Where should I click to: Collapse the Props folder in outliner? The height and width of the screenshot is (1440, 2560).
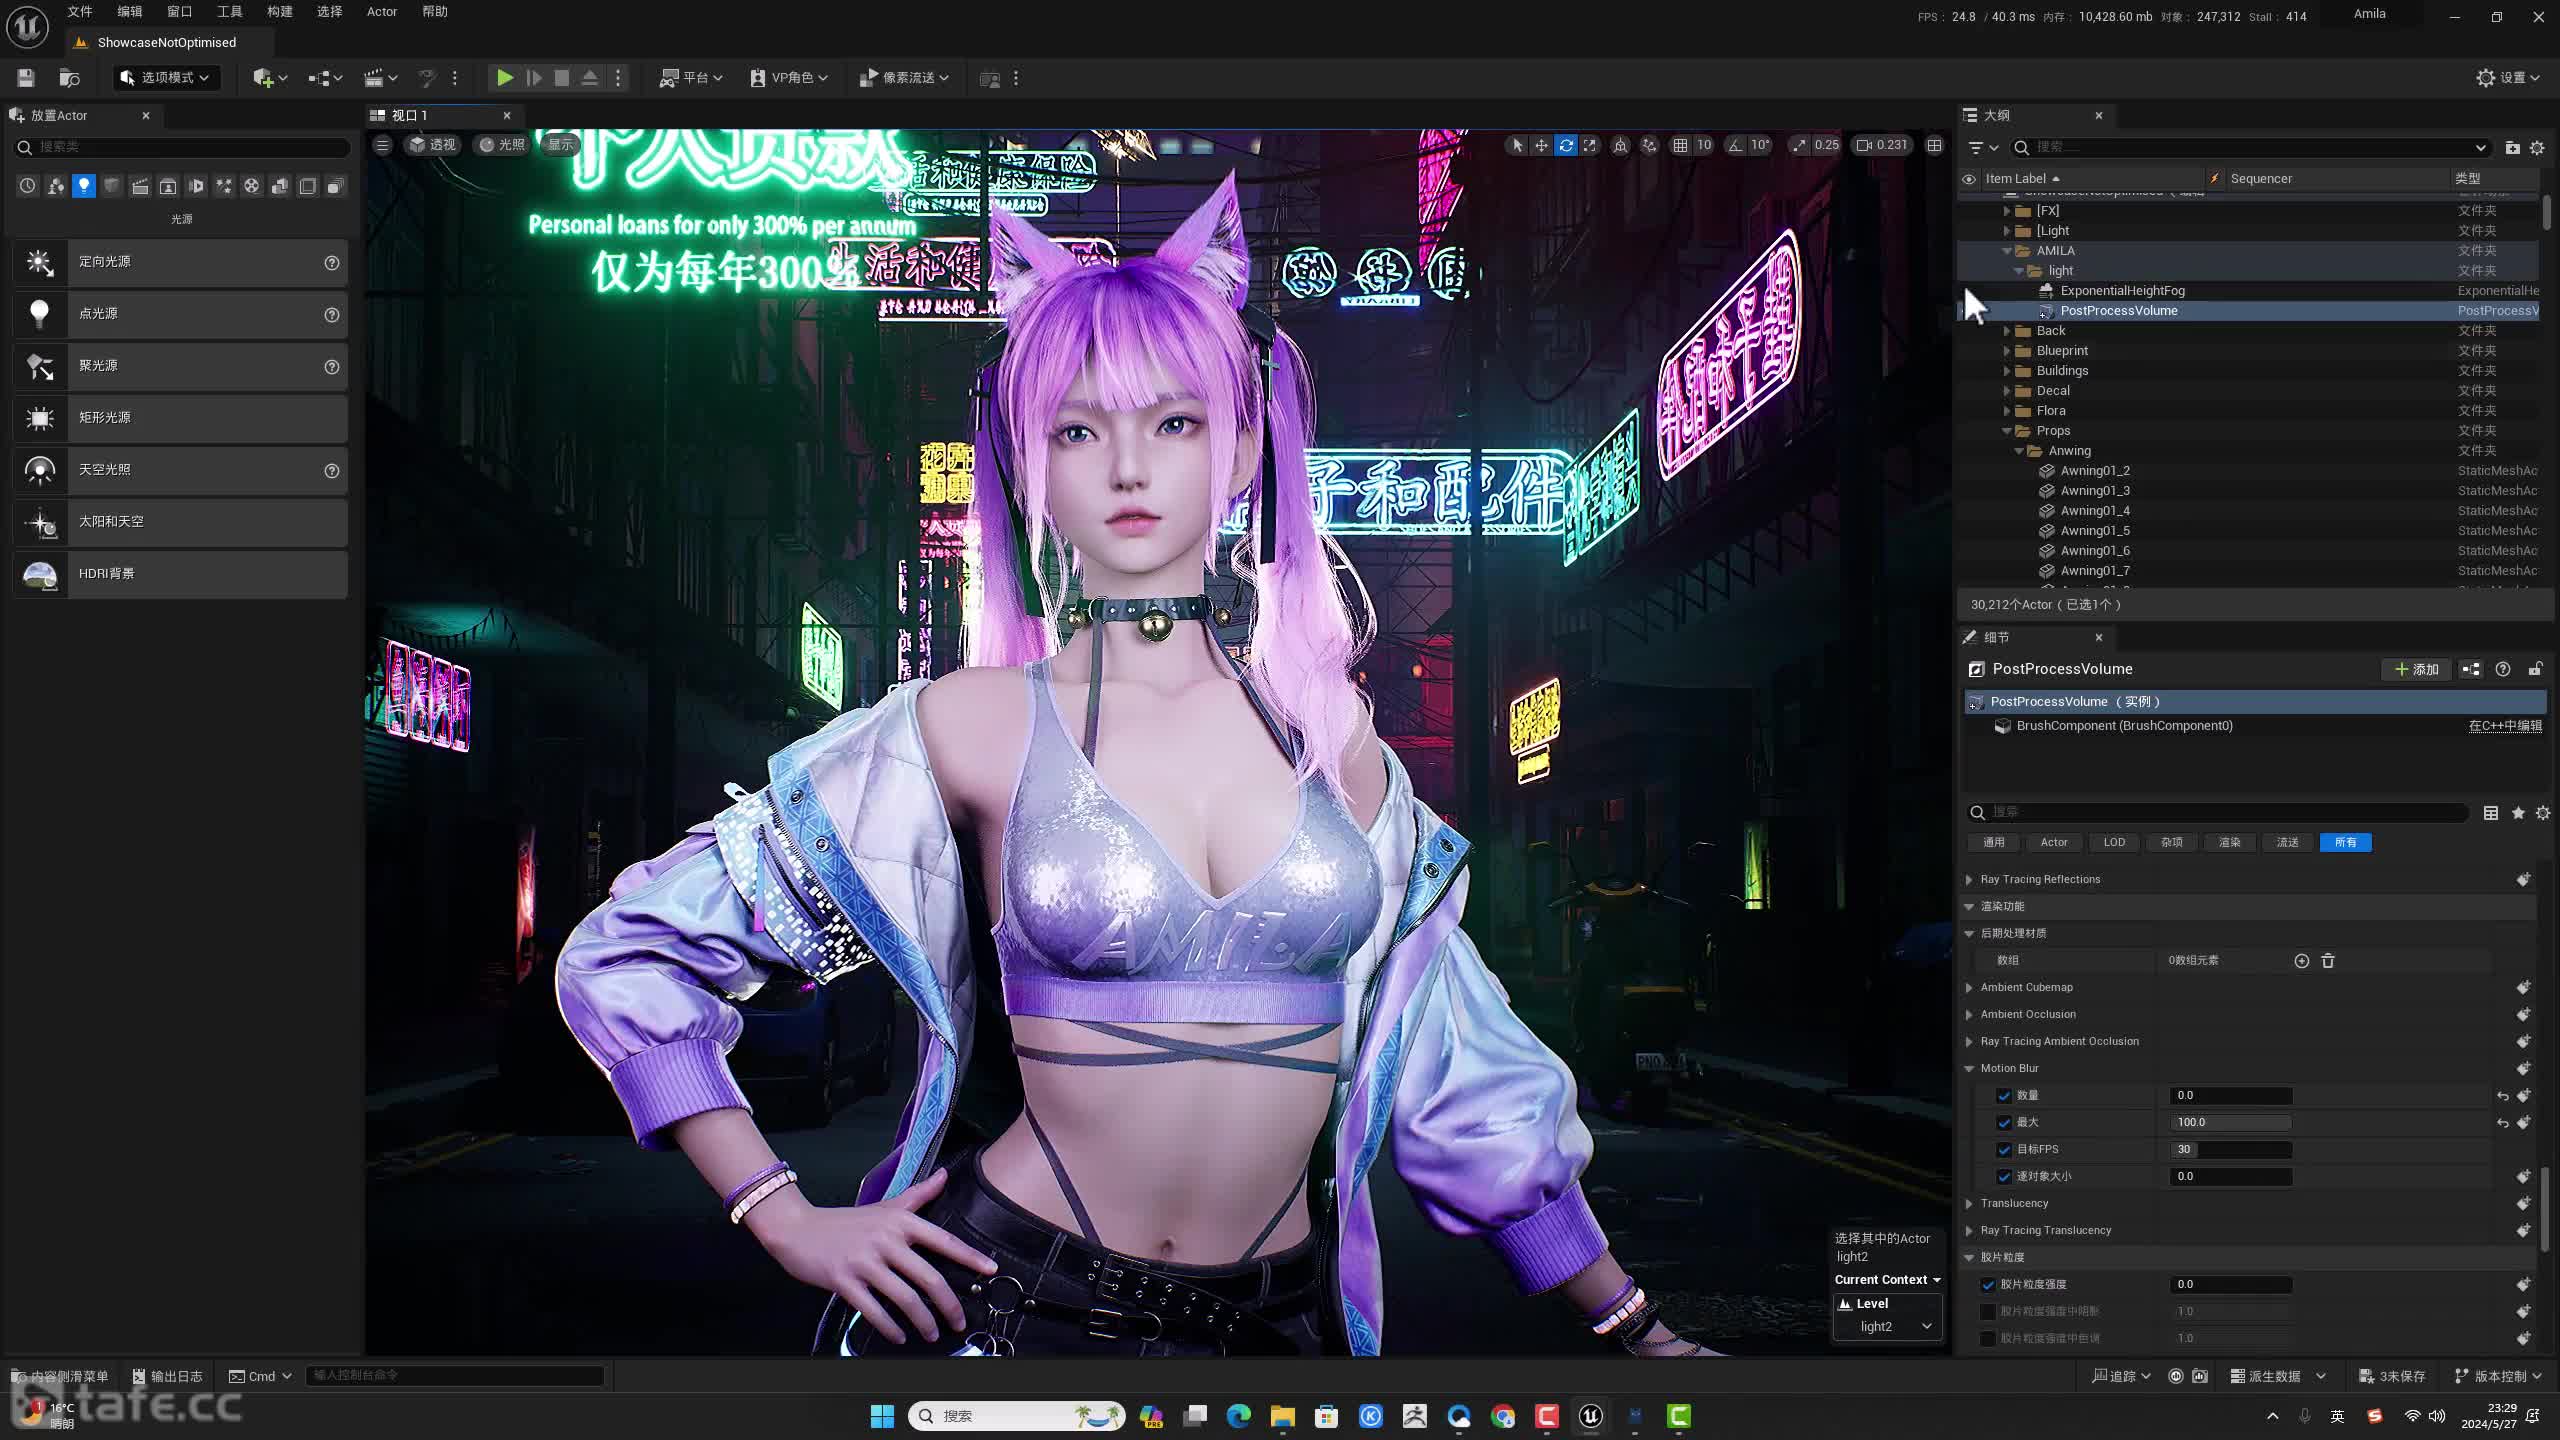click(x=2007, y=431)
